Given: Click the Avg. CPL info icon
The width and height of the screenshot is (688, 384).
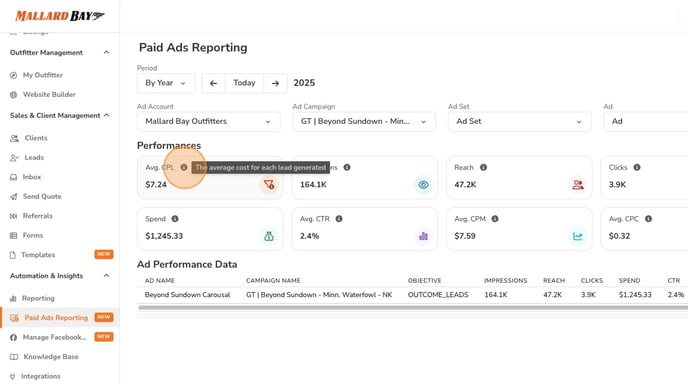Looking at the screenshot, I should 184,167.
